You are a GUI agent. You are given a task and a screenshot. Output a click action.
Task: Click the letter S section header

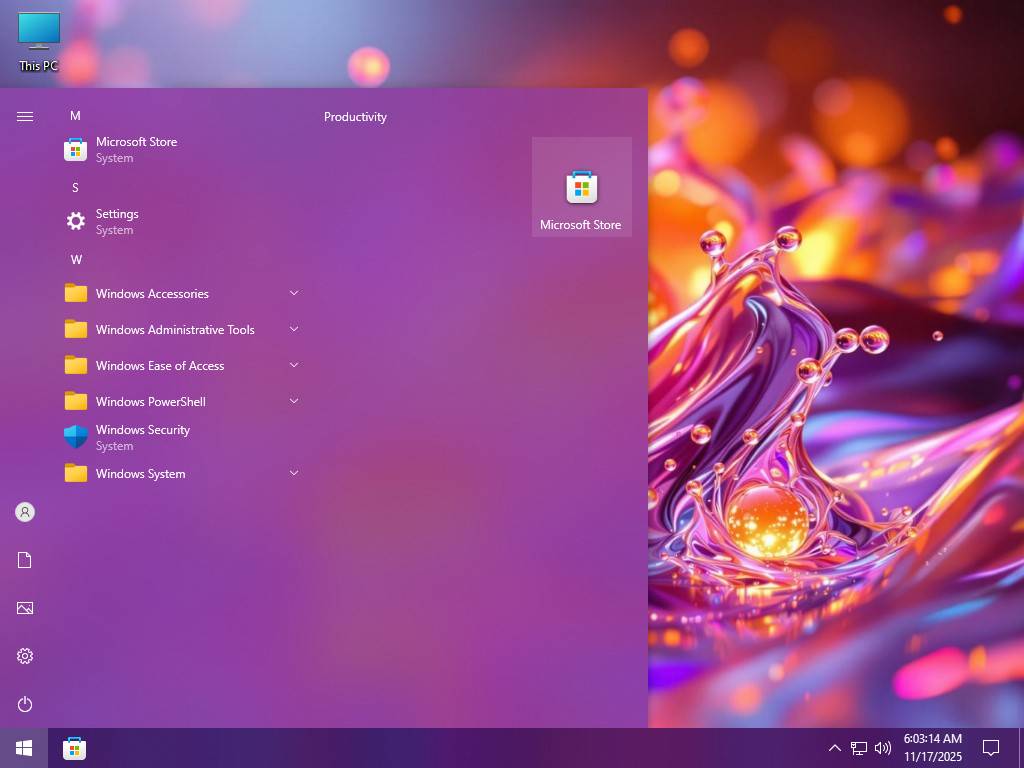point(75,187)
